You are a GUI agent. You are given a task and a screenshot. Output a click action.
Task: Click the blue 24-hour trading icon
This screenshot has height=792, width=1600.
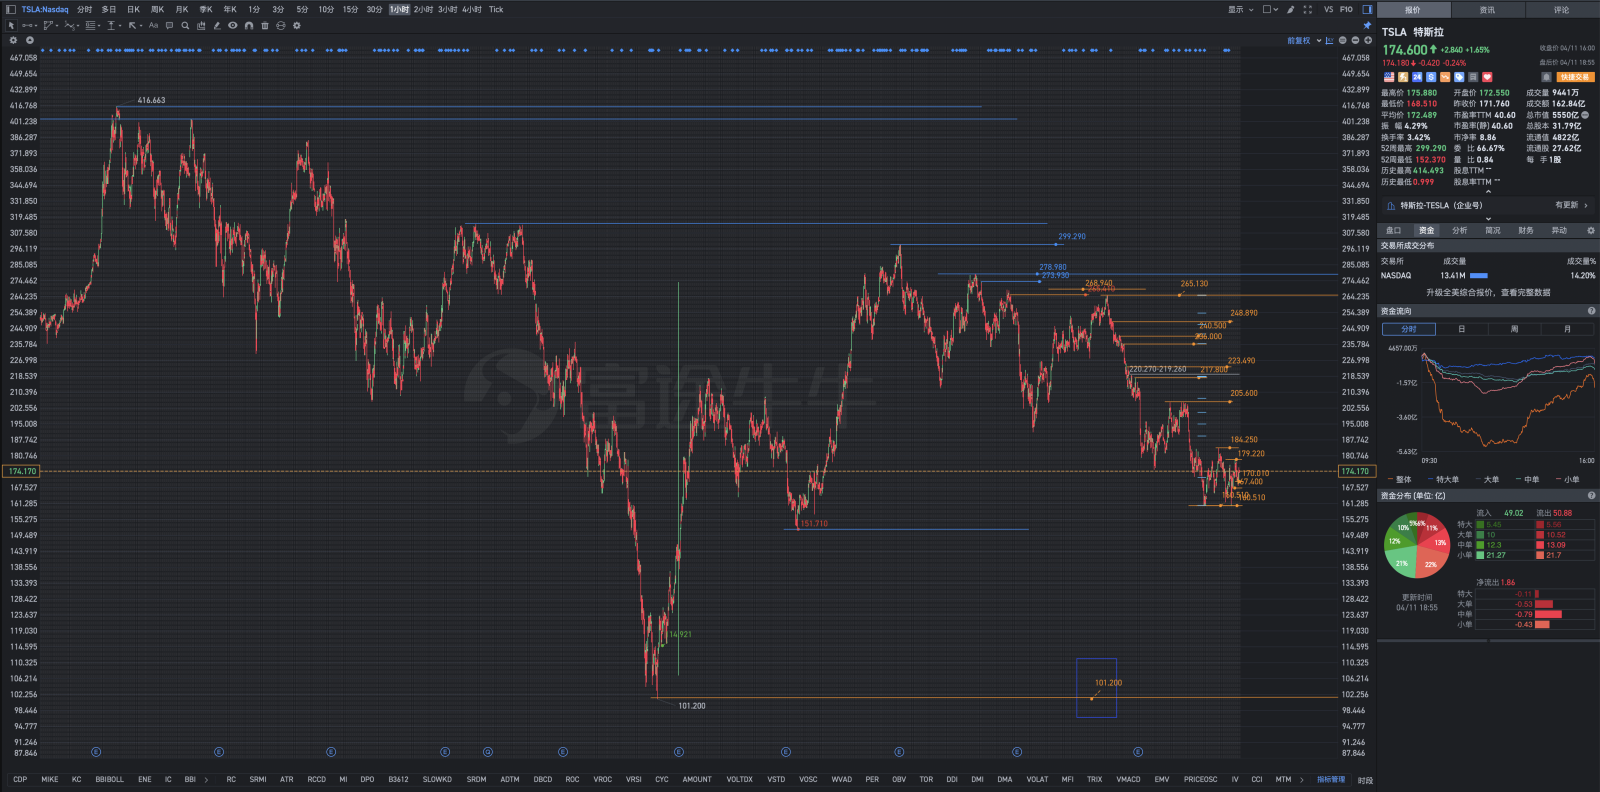point(1417,77)
